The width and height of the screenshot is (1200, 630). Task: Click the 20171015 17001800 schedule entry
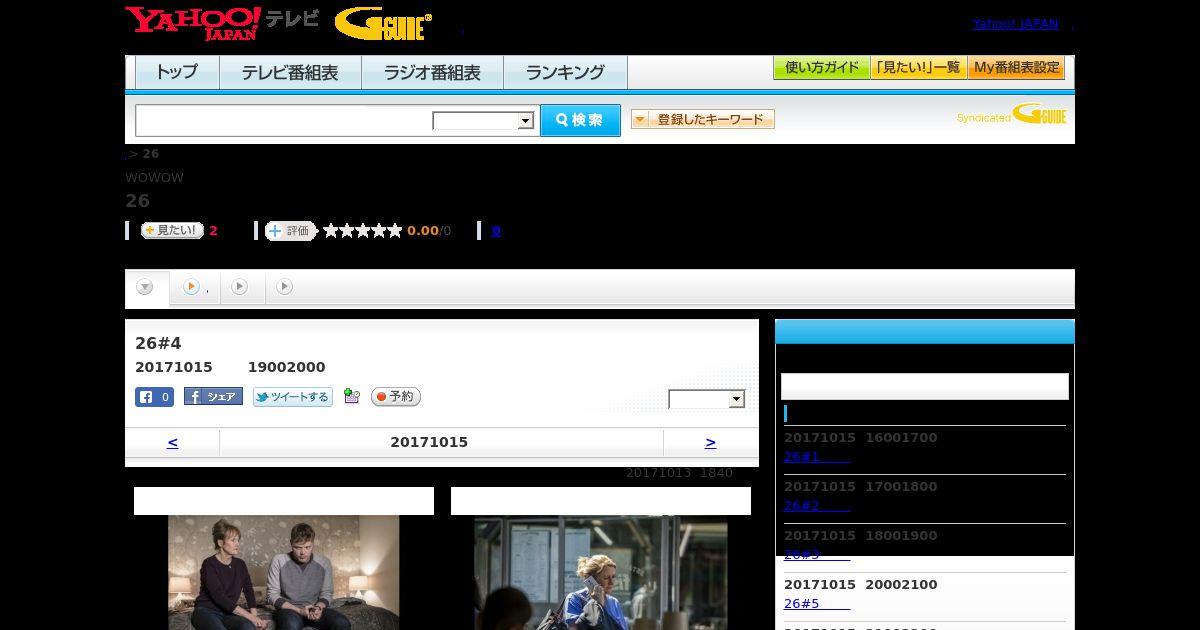pyautogui.click(x=861, y=487)
